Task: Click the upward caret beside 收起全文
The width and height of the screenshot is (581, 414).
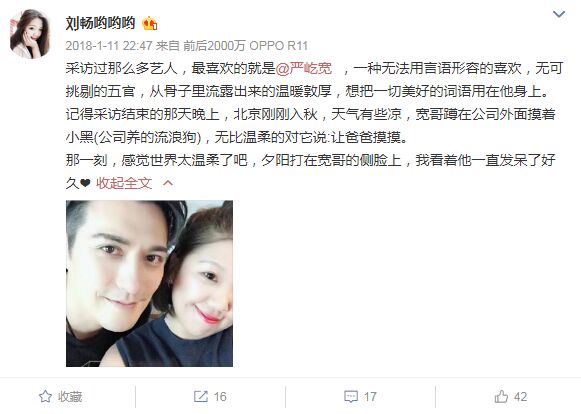Action: 168,183
